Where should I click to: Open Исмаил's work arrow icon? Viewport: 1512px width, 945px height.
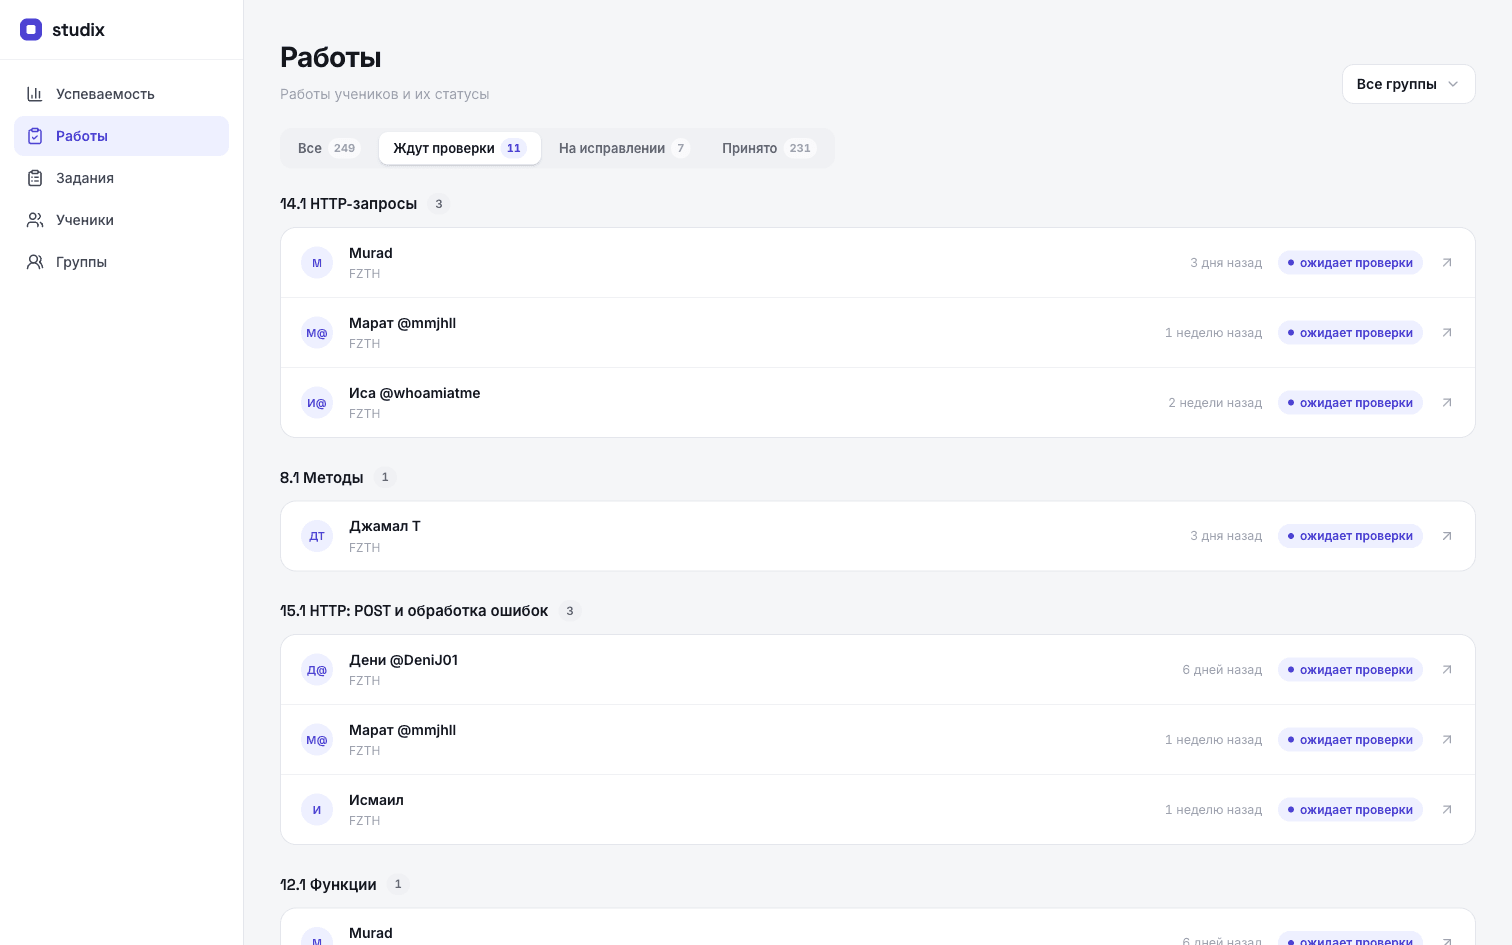click(1447, 810)
